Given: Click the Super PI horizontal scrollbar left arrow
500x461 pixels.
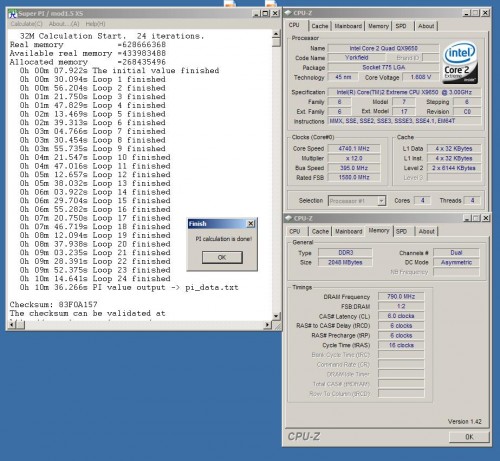Looking at the screenshot, I should click(x=12, y=324).
